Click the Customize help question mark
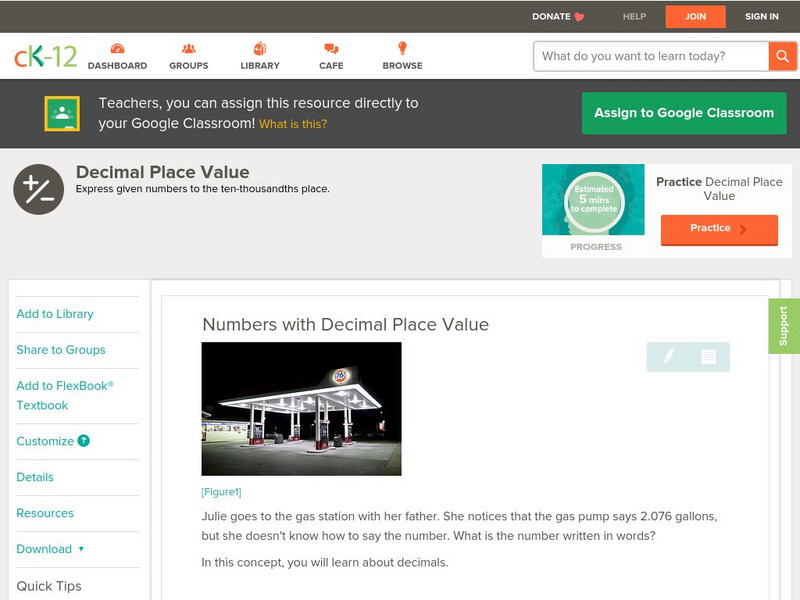The image size is (800, 600). [x=83, y=440]
